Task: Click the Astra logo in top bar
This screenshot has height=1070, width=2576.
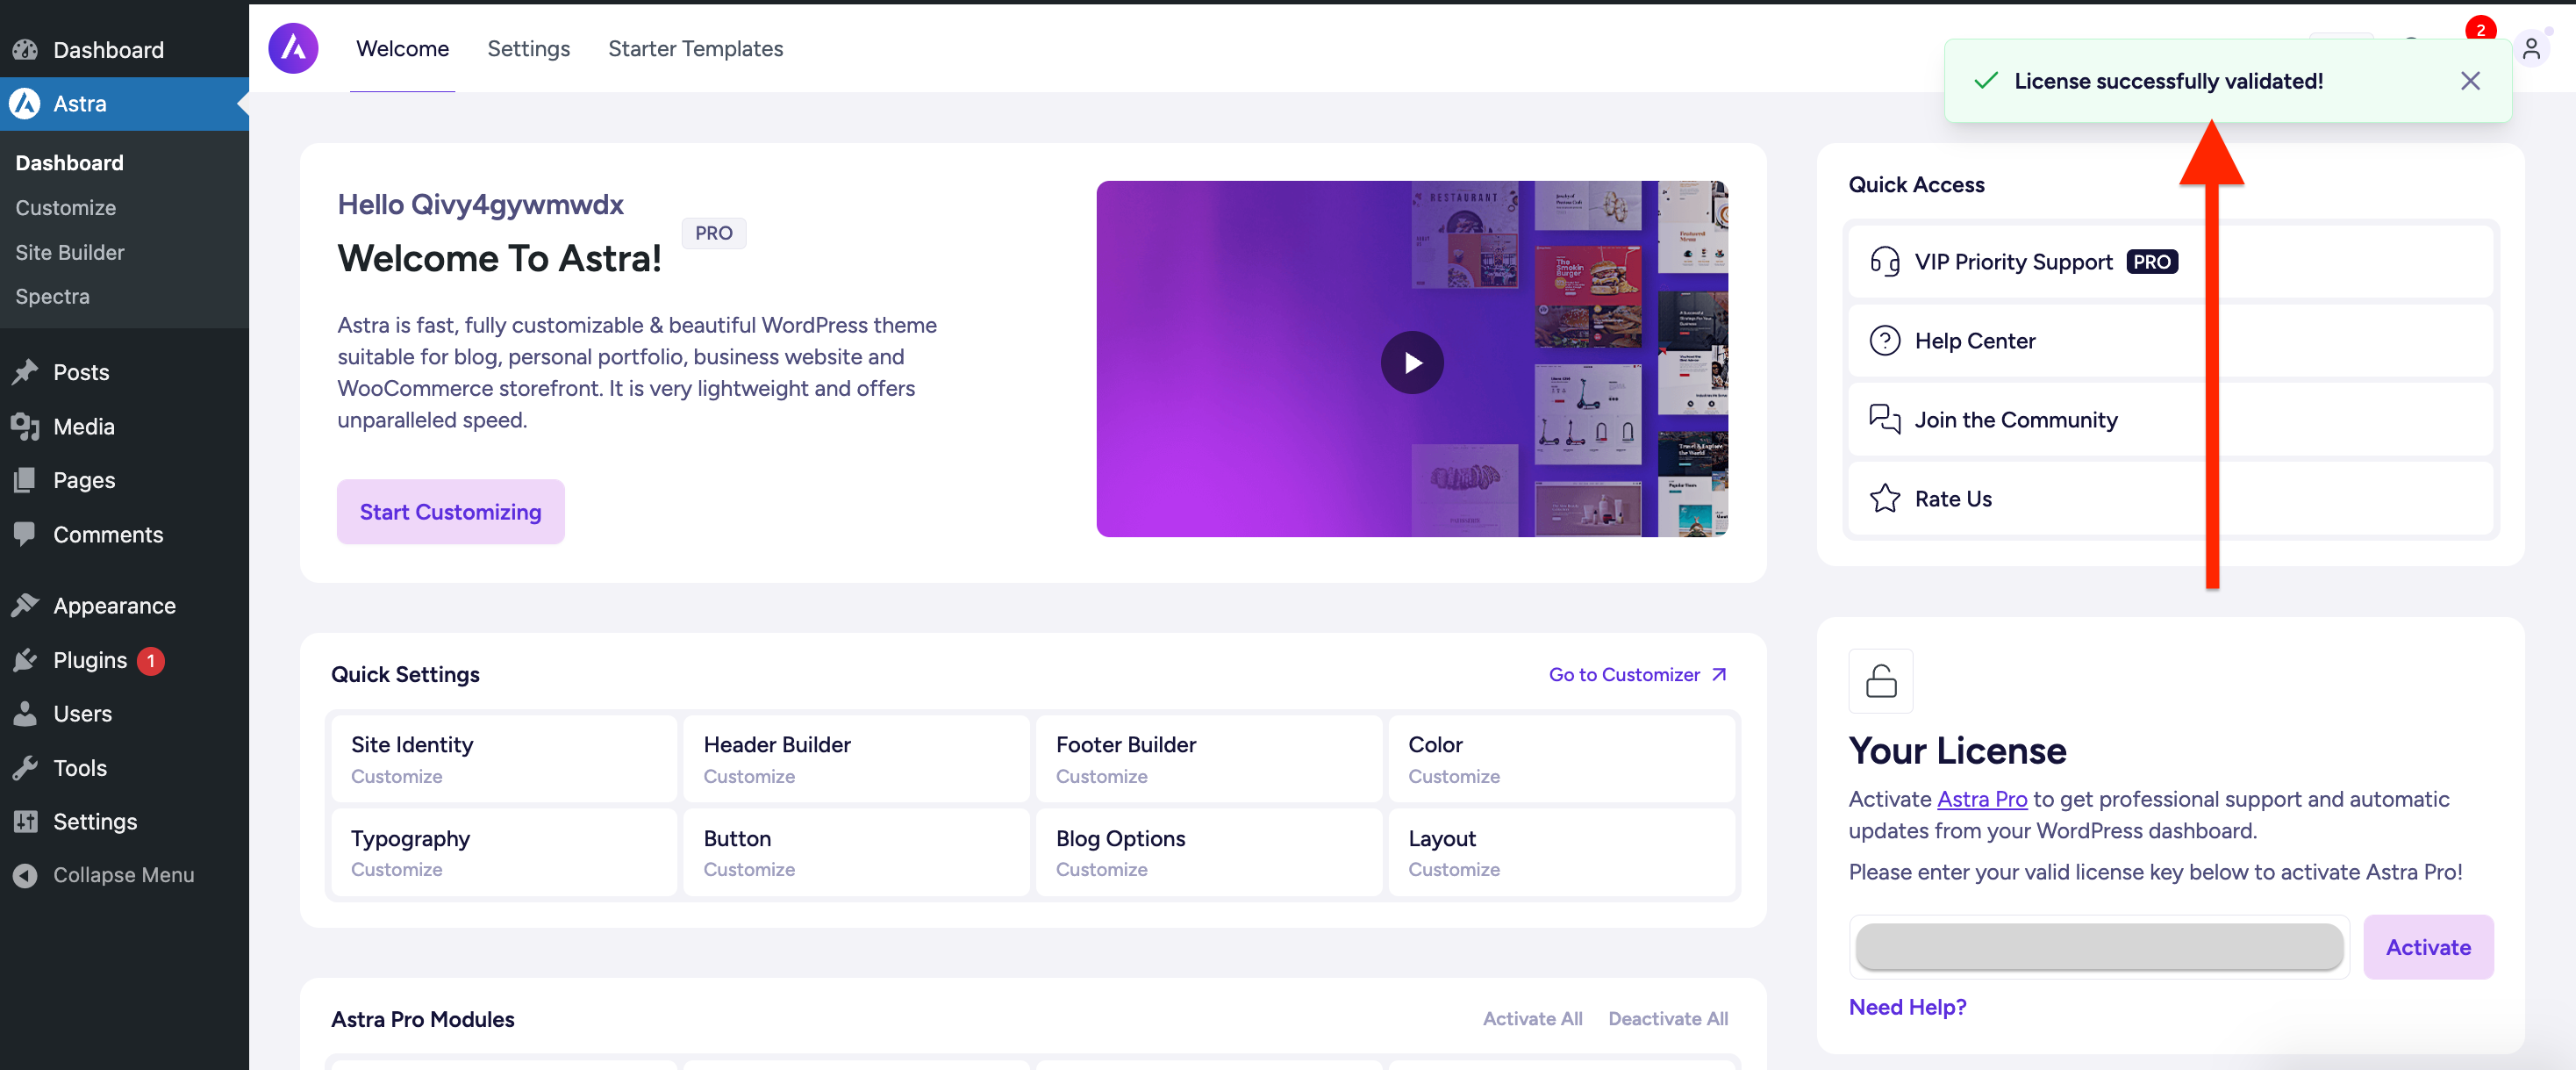Action: (293, 48)
